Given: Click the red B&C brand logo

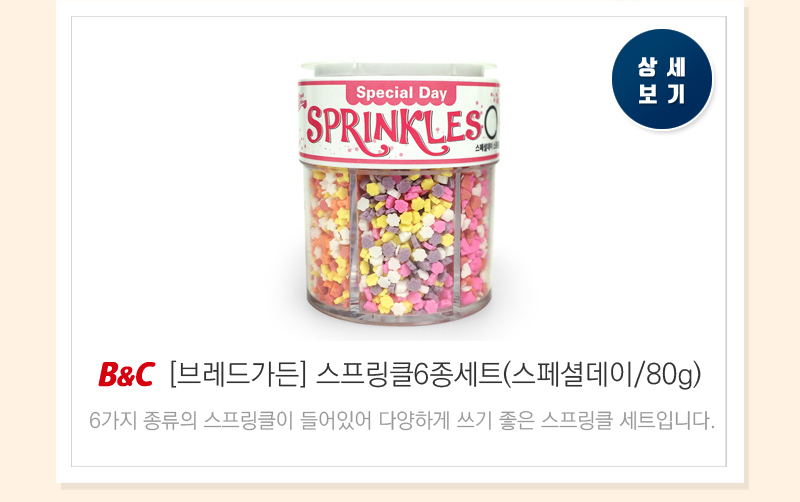Looking at the screenshot, I should tap(126, 375).
